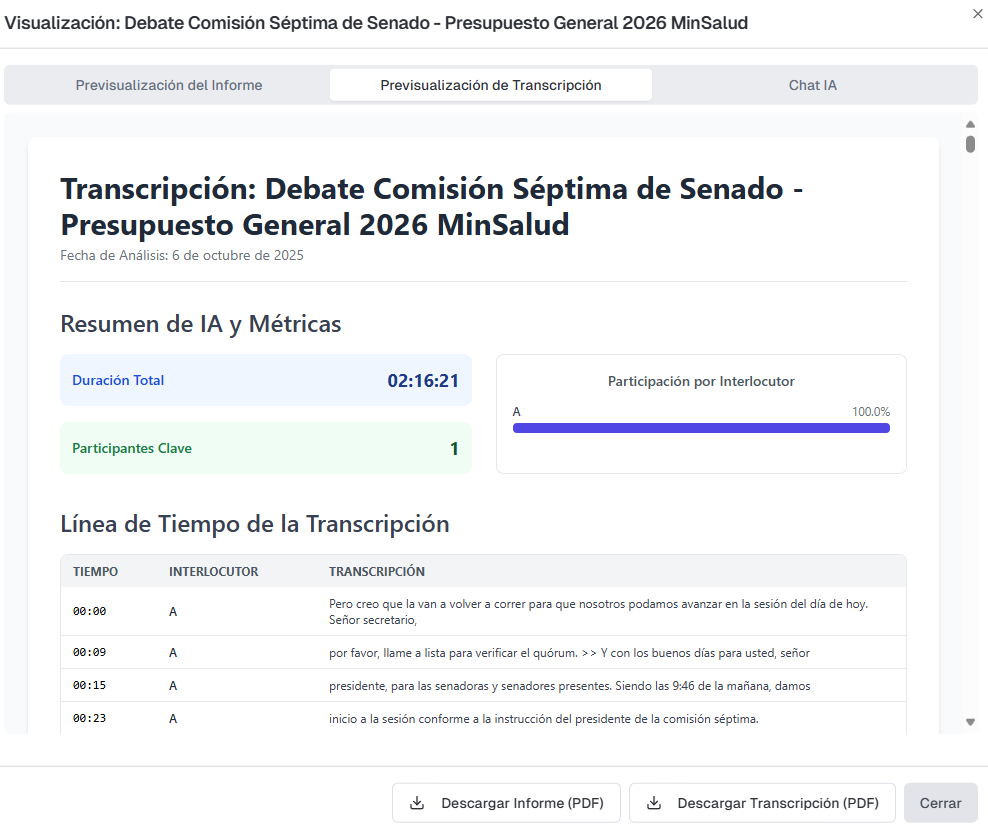Click the download icon on Descargar Informe

tap(418, 802)
